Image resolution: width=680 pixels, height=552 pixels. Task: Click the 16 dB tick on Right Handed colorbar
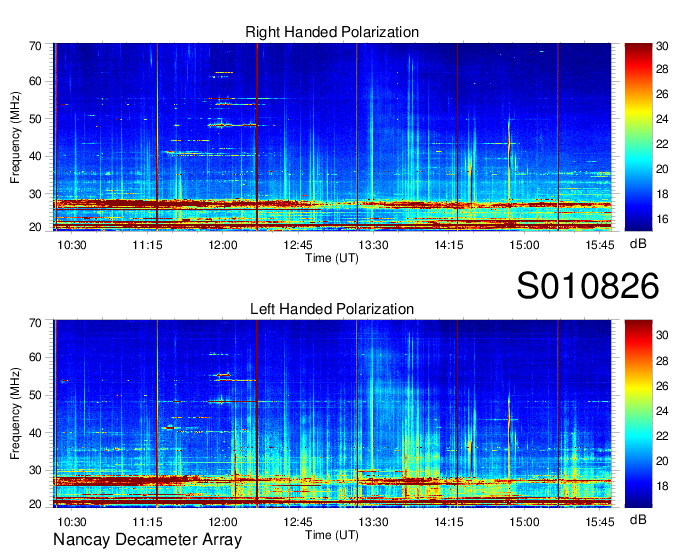click(662, 219)
